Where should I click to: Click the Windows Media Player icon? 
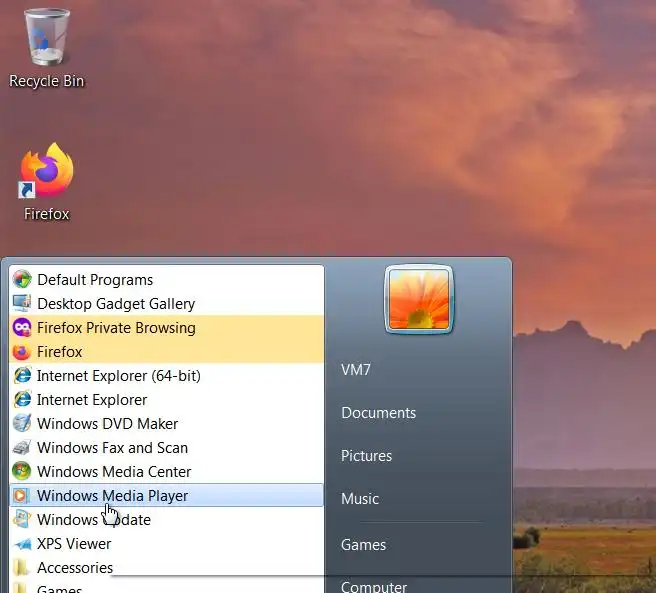pyautogui.click(x=21, y=495)
